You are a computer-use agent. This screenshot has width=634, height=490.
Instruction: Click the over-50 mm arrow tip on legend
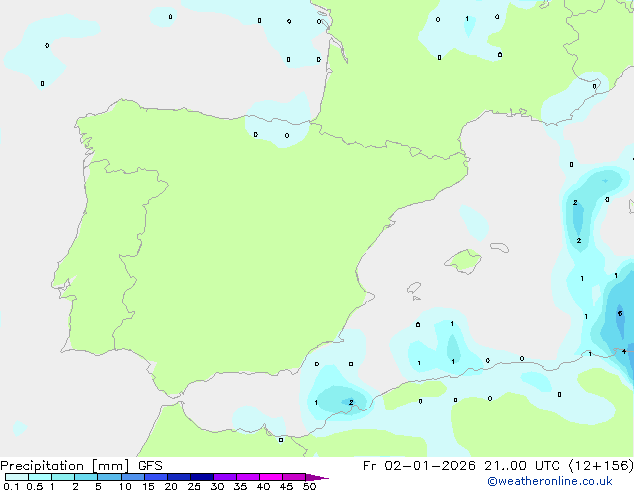[x=317, y=477]
